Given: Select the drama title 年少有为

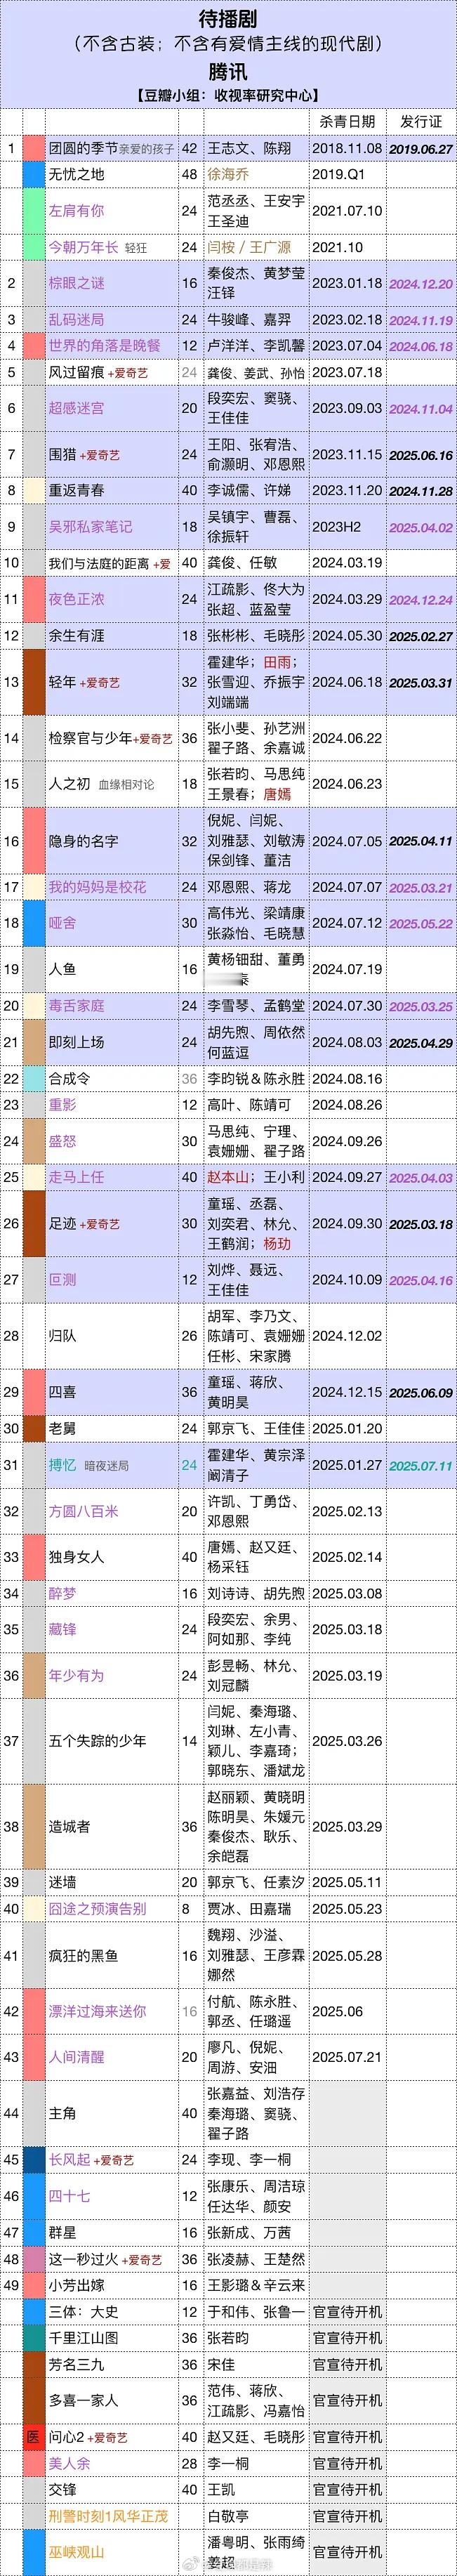Looking at the screenshot, I should click(x=76, y=1675).
